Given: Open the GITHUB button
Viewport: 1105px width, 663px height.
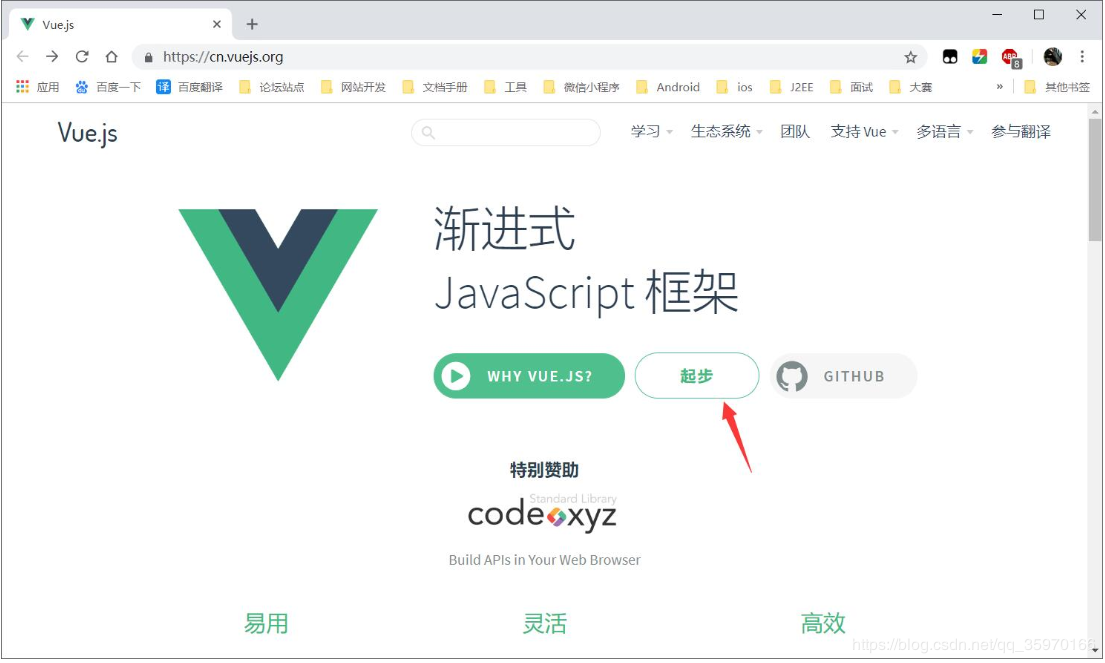Looking at the screenshot, I should [843, 376].
